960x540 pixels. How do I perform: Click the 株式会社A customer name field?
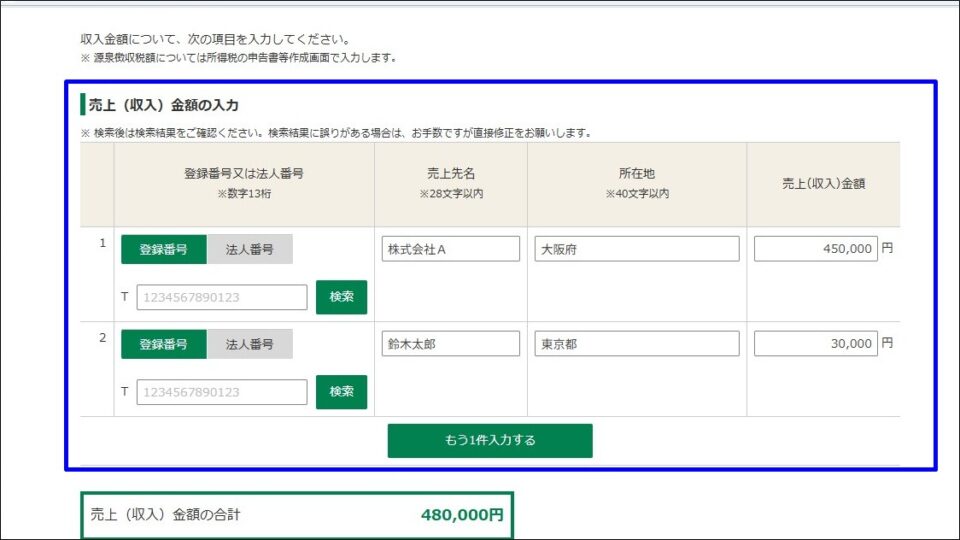click(451, 249)
